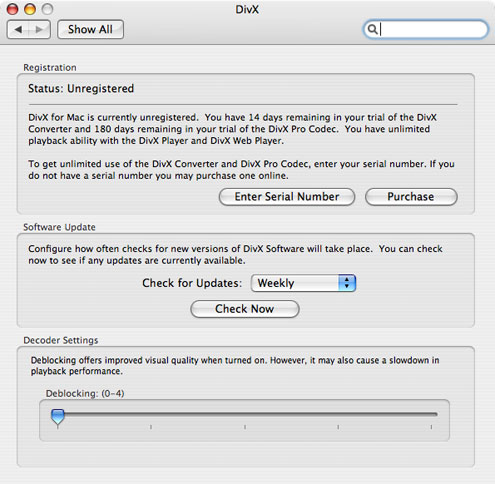Viewport: 495px width, 484px height.
Task: Click the 'Check for Updates:' label
Action: (192, 283)
